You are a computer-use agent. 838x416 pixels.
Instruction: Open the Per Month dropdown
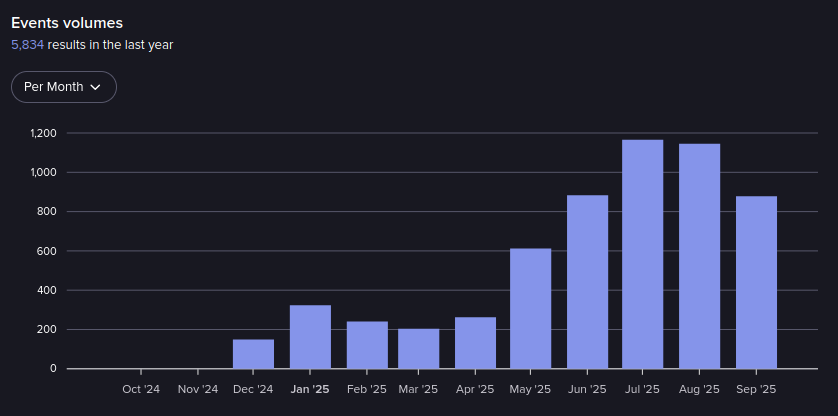(x=63, y=87)
